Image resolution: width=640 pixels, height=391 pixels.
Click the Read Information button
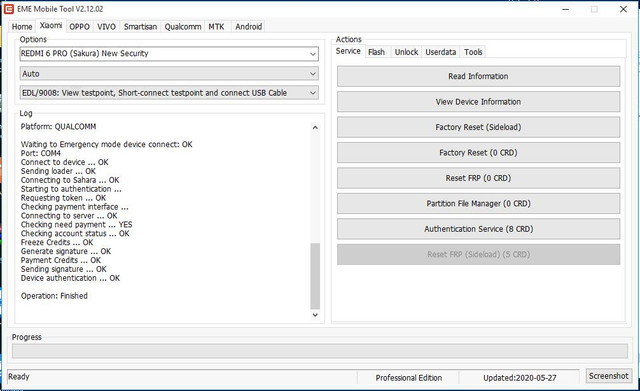(478, 76)
